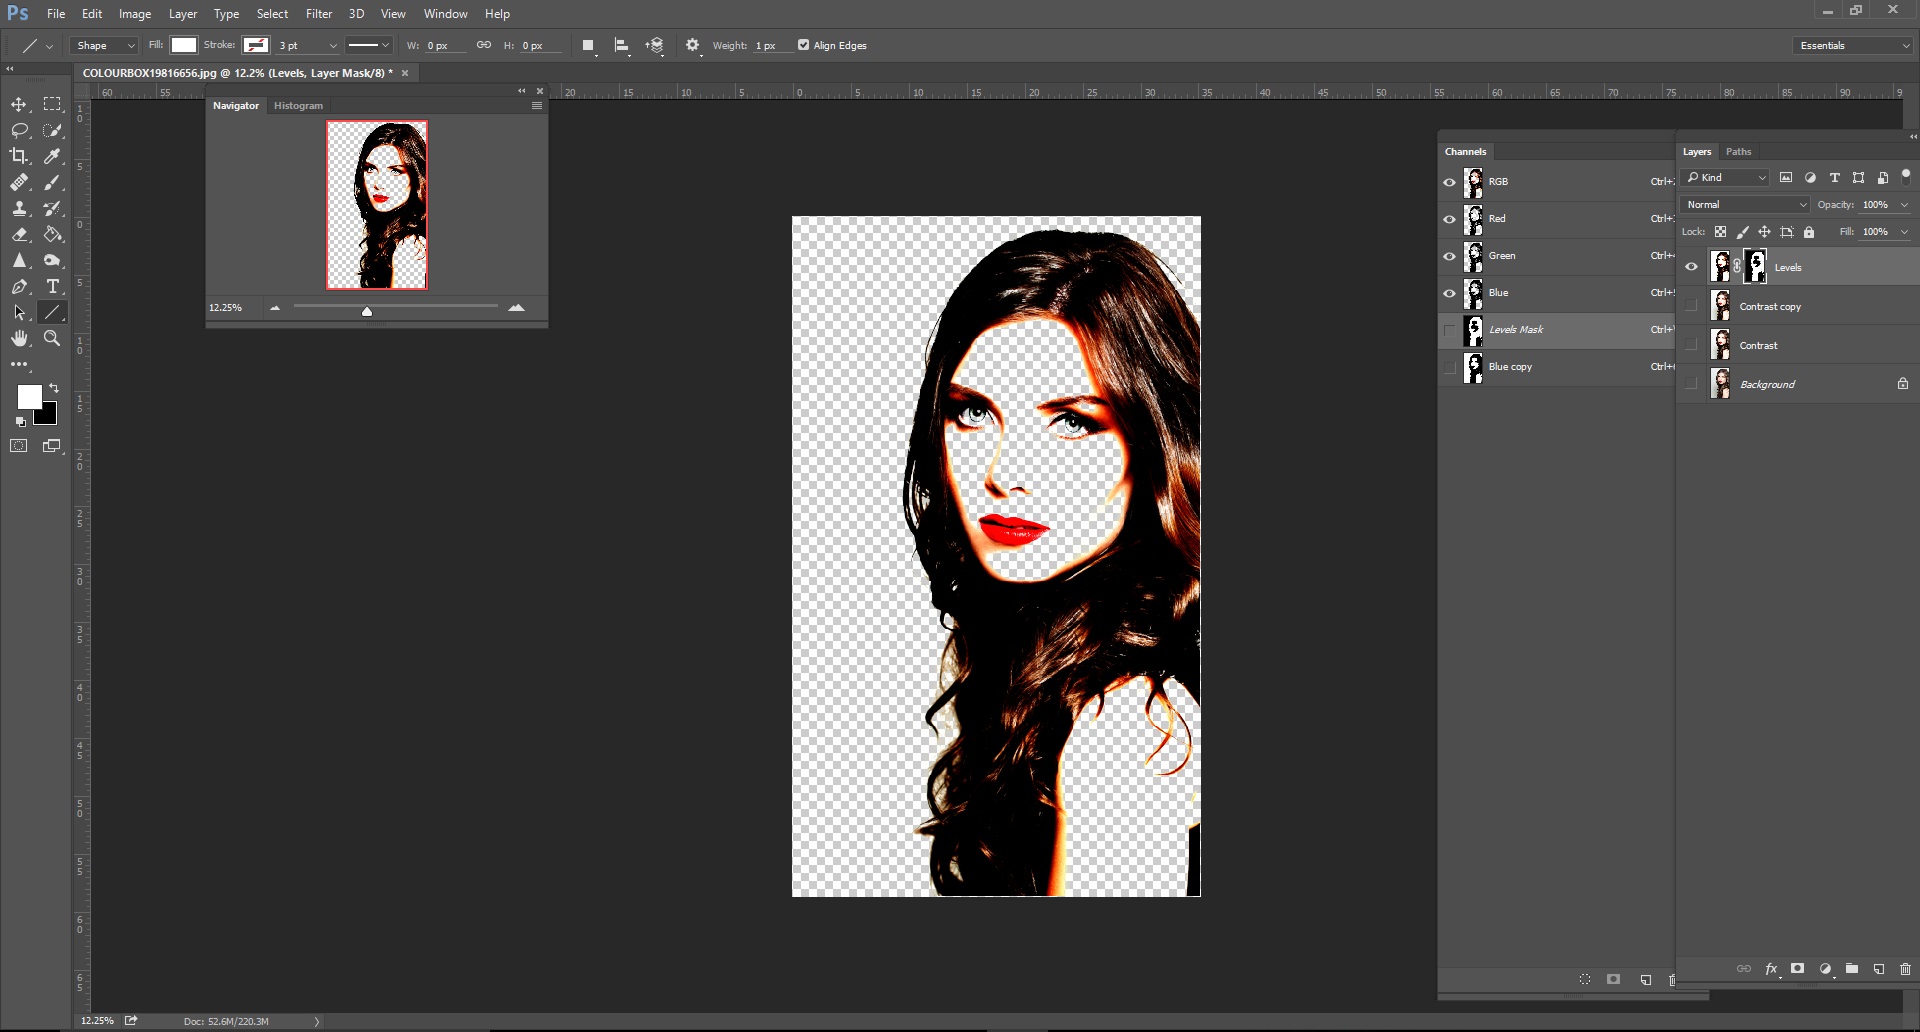
Task: Choose the Hand tool
Action: [x=19, y=339]
